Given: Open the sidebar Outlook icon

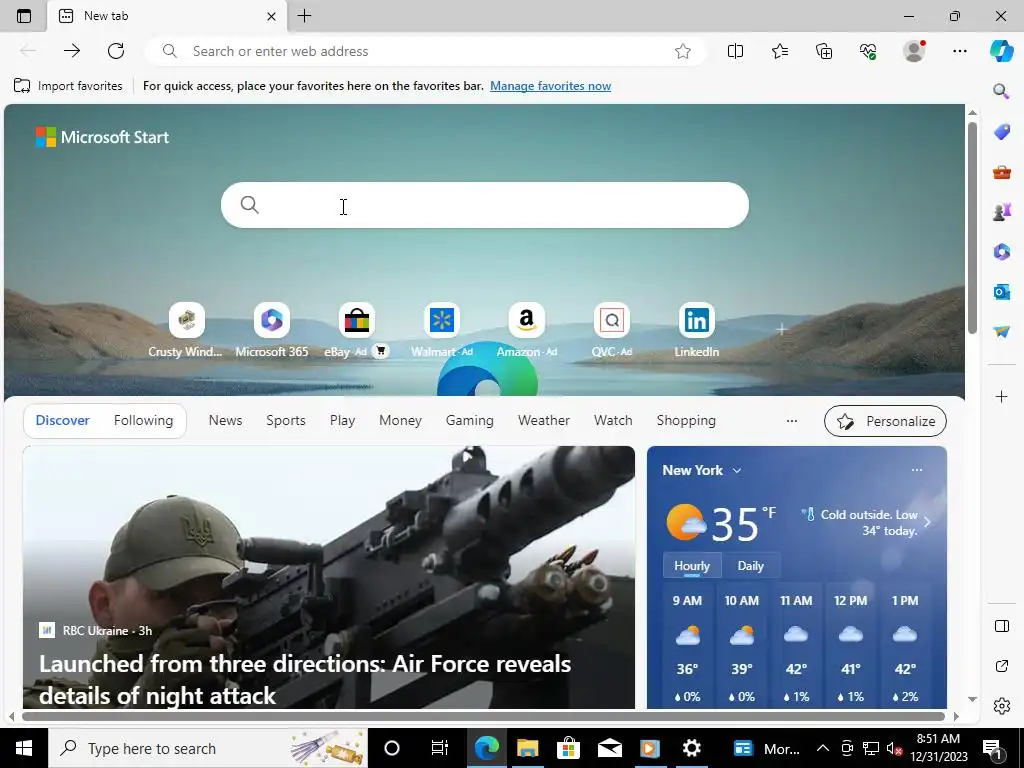Looking at the screenshot, I should pos(1001,291).
